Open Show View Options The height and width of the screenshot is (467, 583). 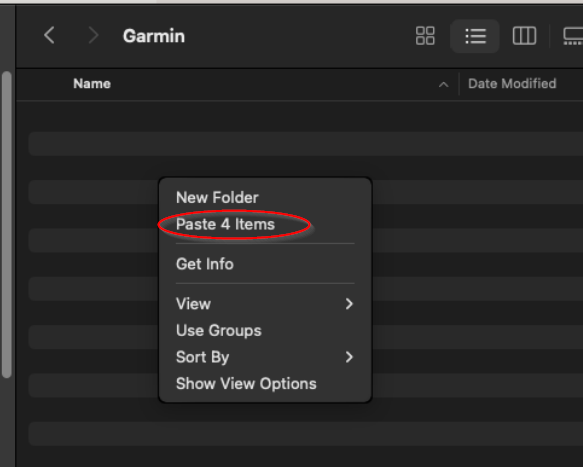tap(246, 384)
